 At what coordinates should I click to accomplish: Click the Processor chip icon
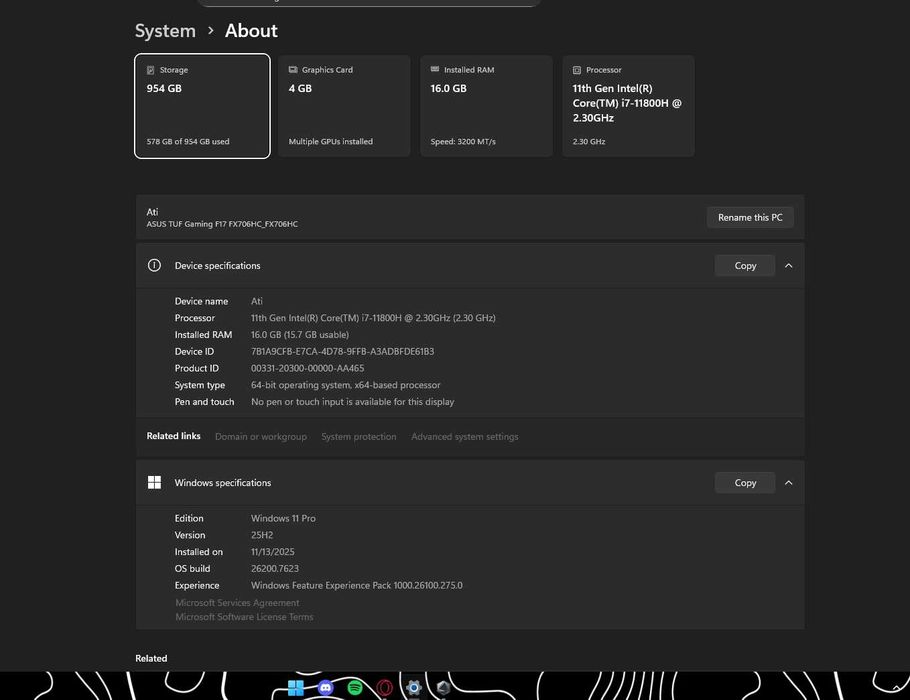click(577, 70)
